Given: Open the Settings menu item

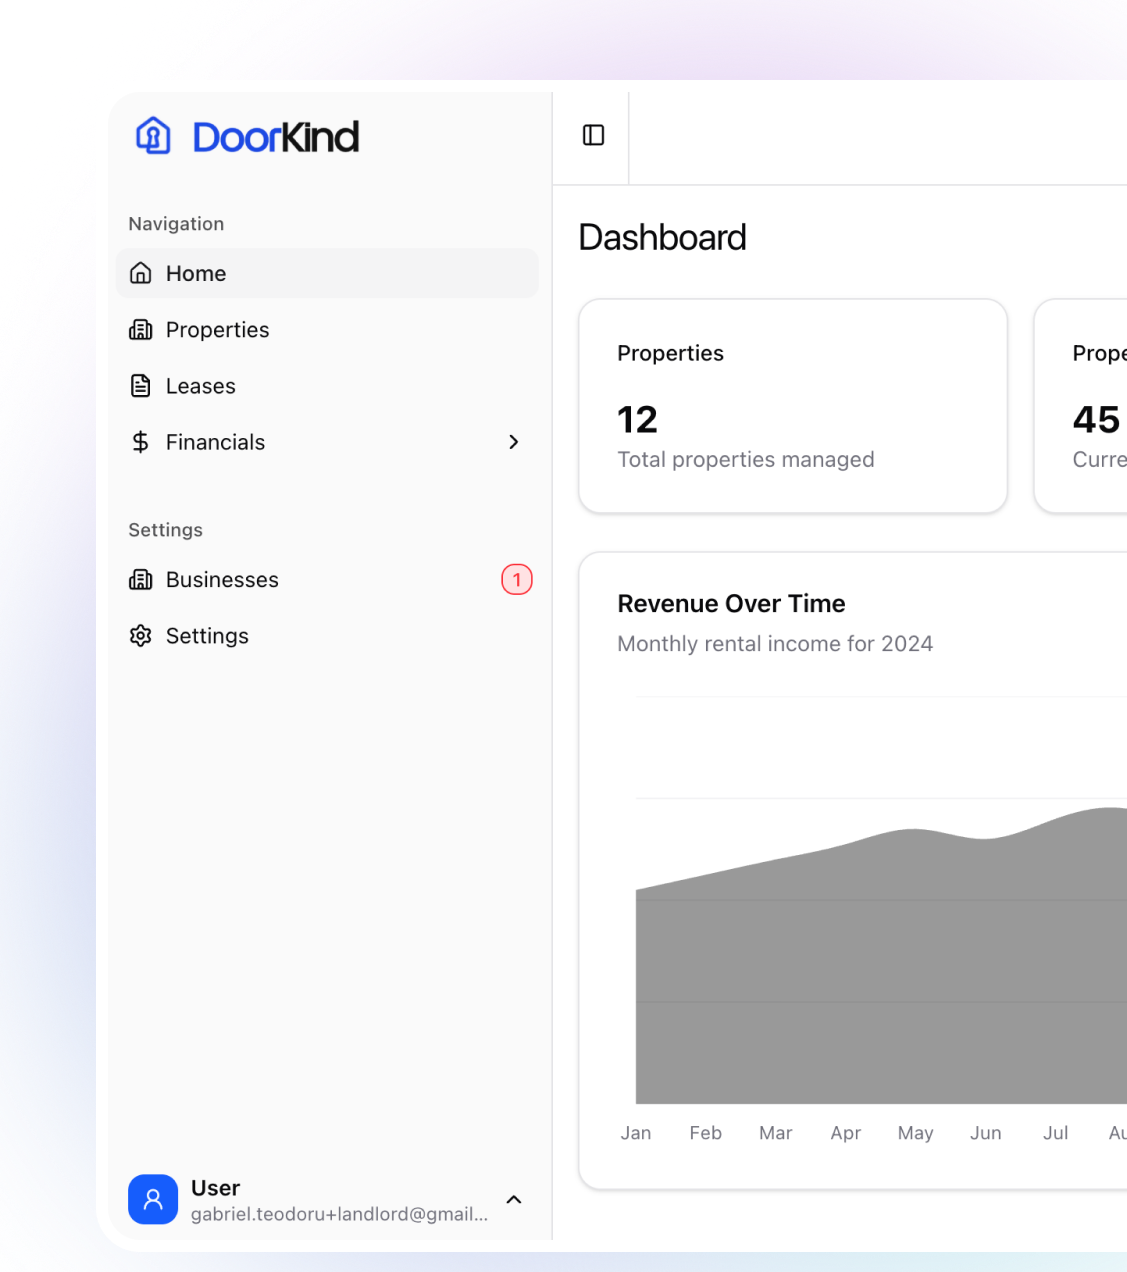Looking at the screenshot, I should 327,635.
